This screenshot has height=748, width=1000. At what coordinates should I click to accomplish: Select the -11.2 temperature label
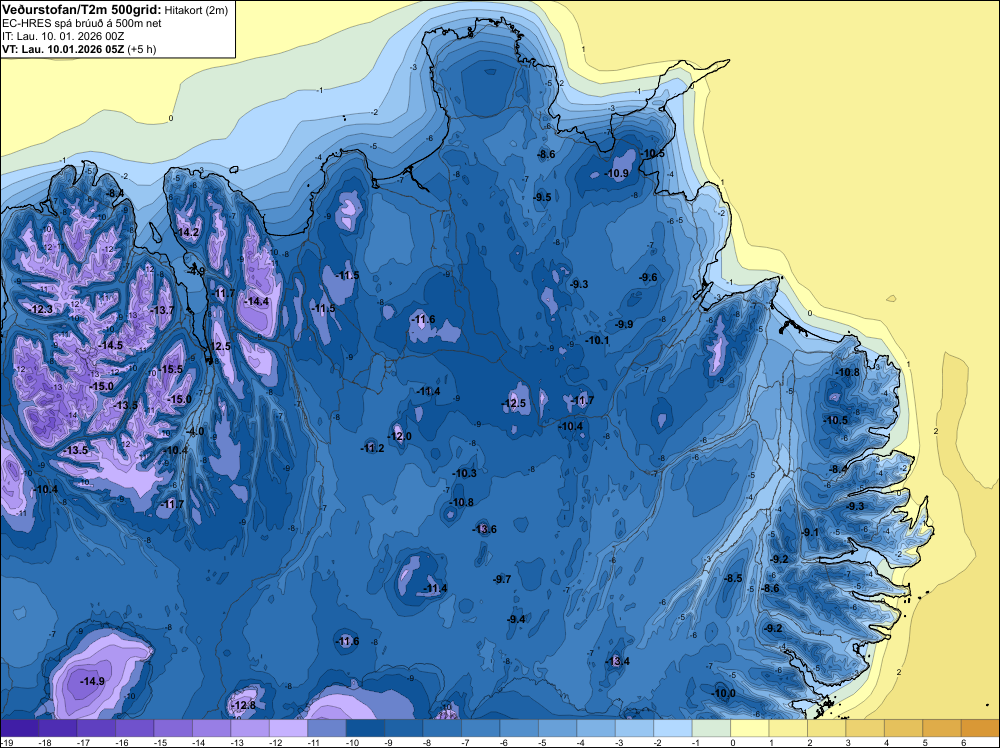point(372,448)
